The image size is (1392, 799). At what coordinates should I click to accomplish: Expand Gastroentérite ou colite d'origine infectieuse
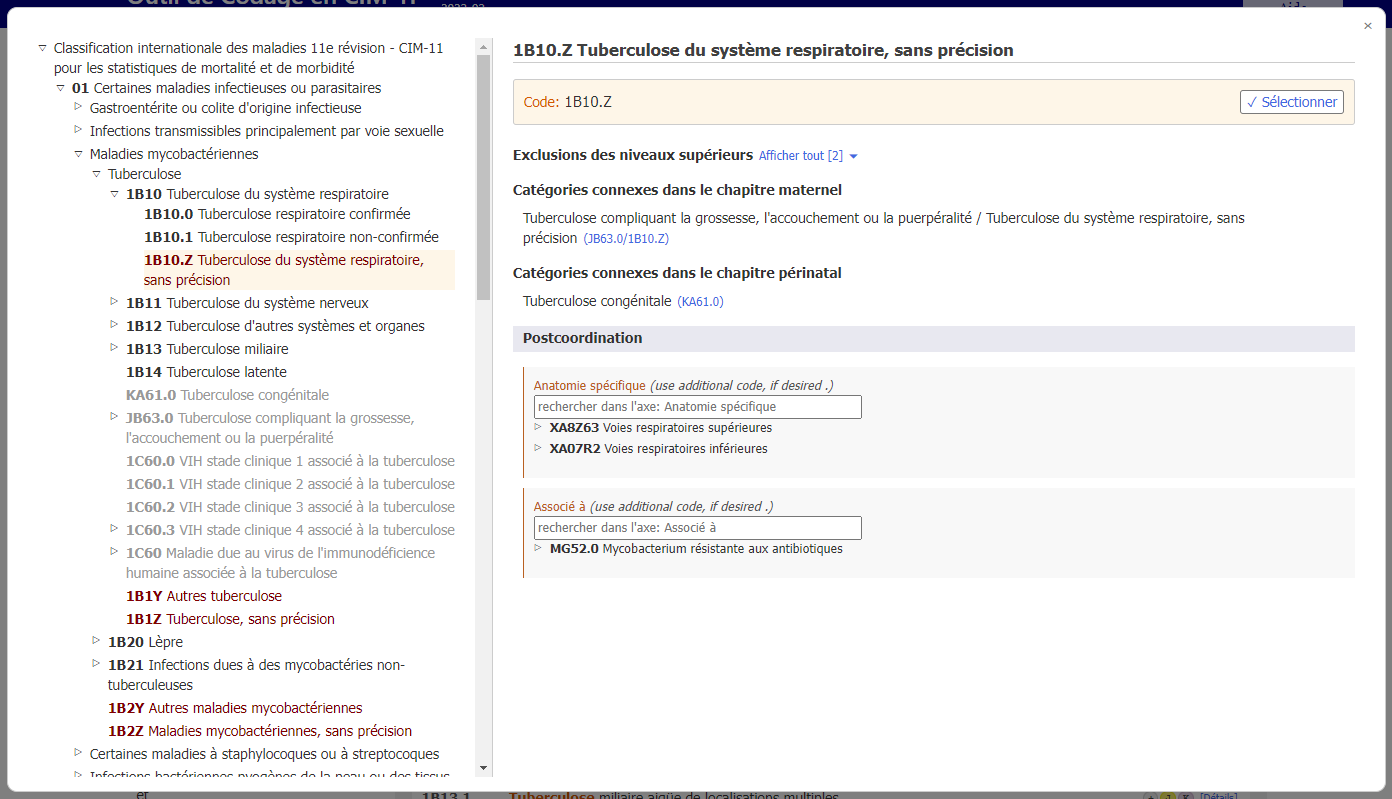click(78, 105)
